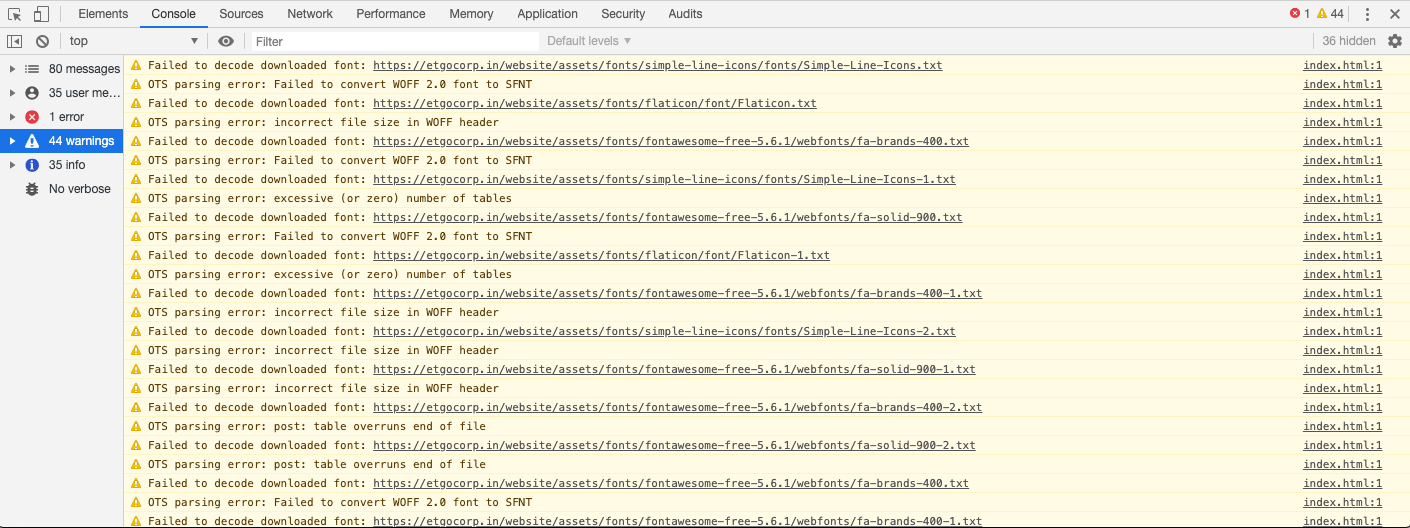
Task: Click the yellow warning count badge 44
Action: [x=1330, y=14]
